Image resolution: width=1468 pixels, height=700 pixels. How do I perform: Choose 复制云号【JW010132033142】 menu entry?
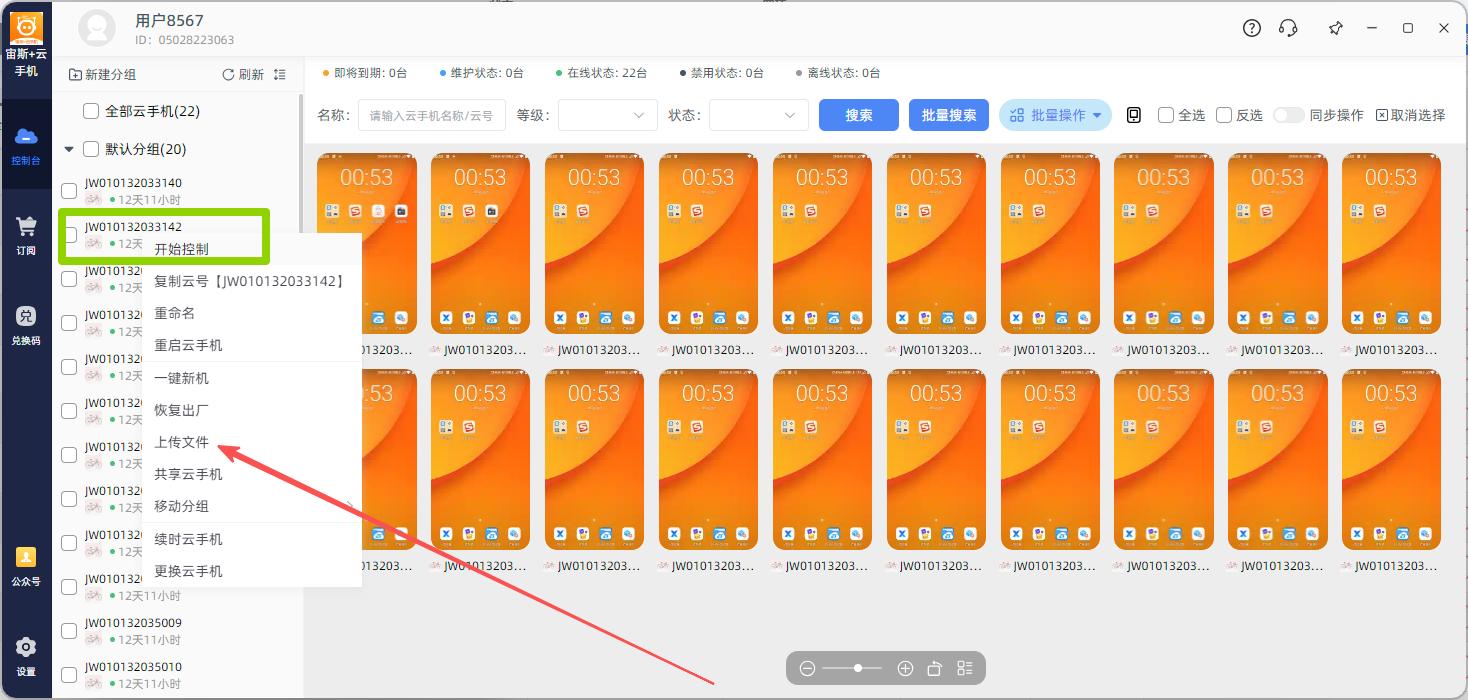coord(252,281)
